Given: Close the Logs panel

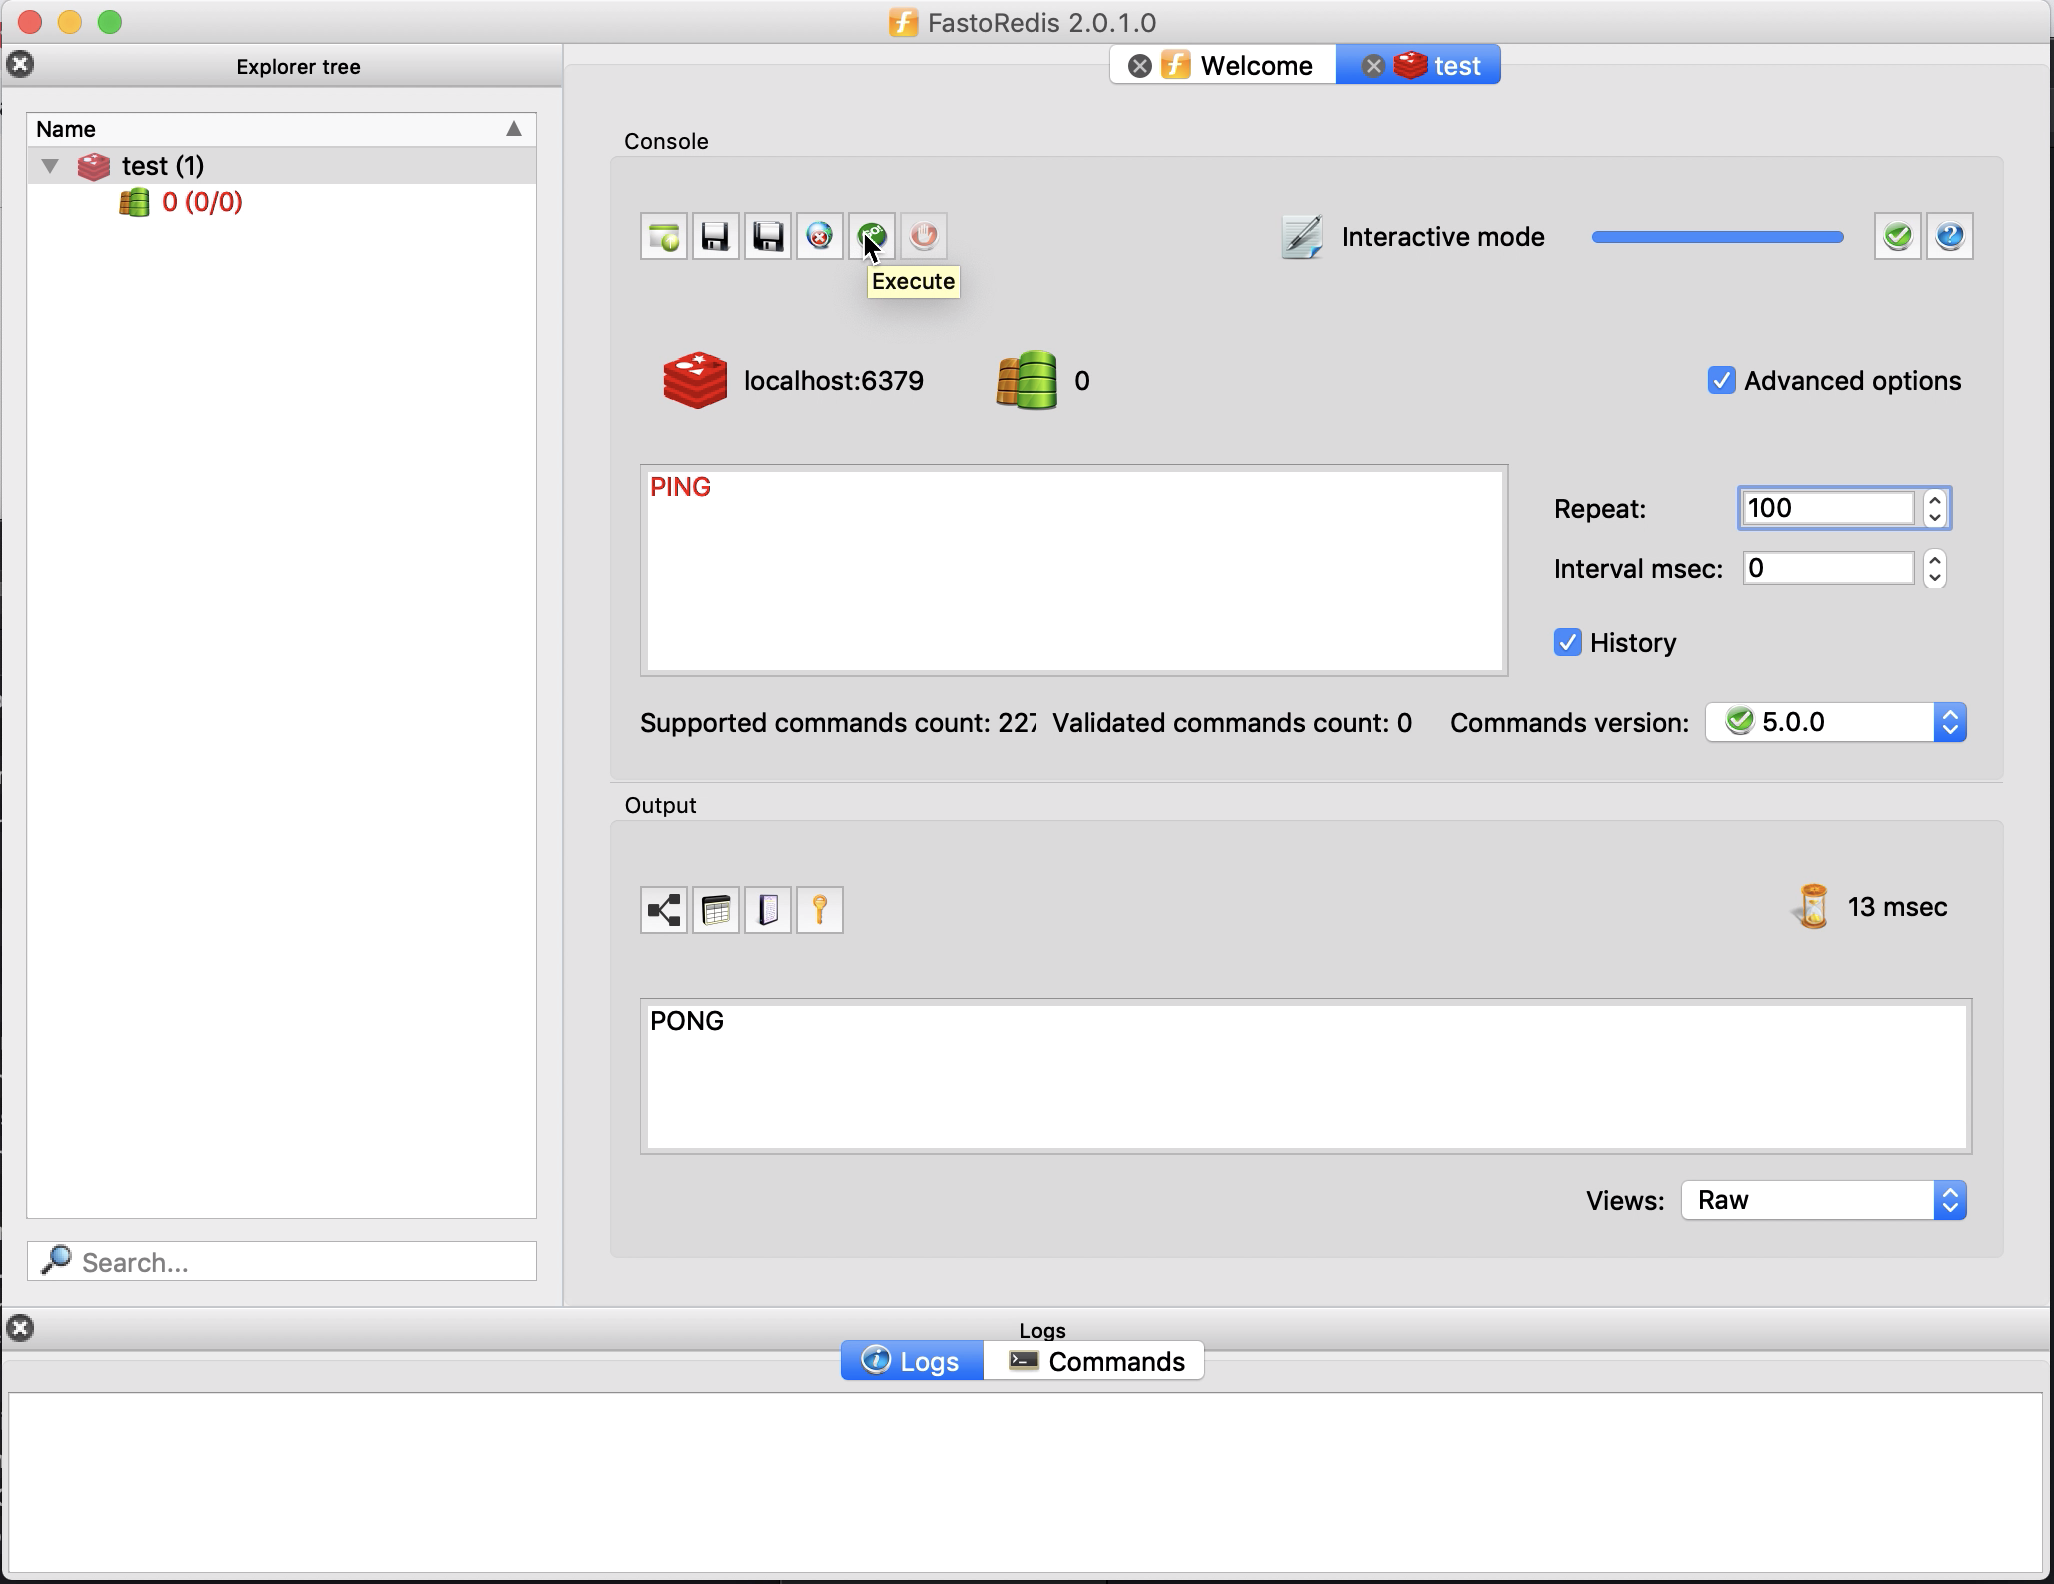Looking at the screenshot, I should pos(20,1328).
